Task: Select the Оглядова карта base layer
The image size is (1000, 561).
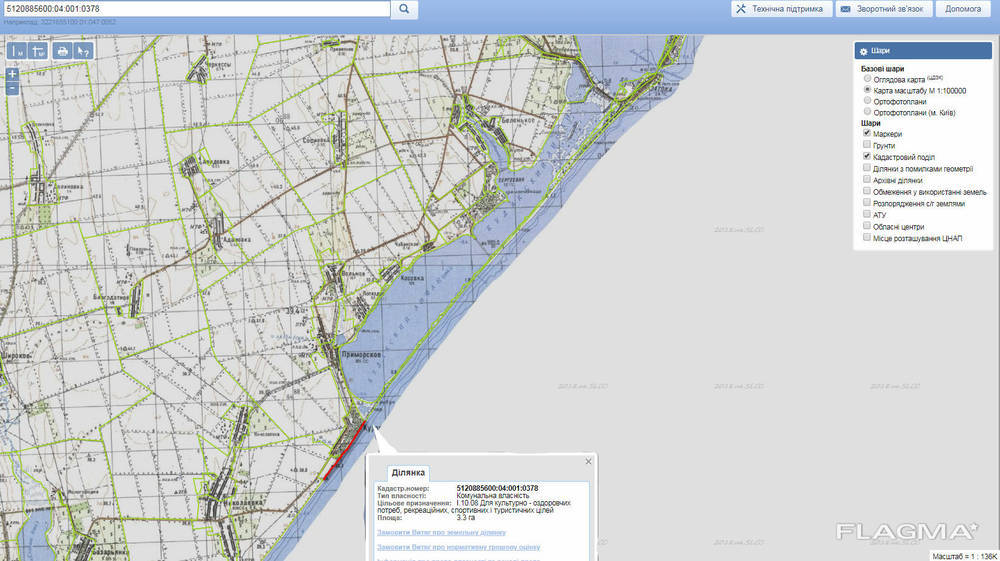Action: pos(867,78)
